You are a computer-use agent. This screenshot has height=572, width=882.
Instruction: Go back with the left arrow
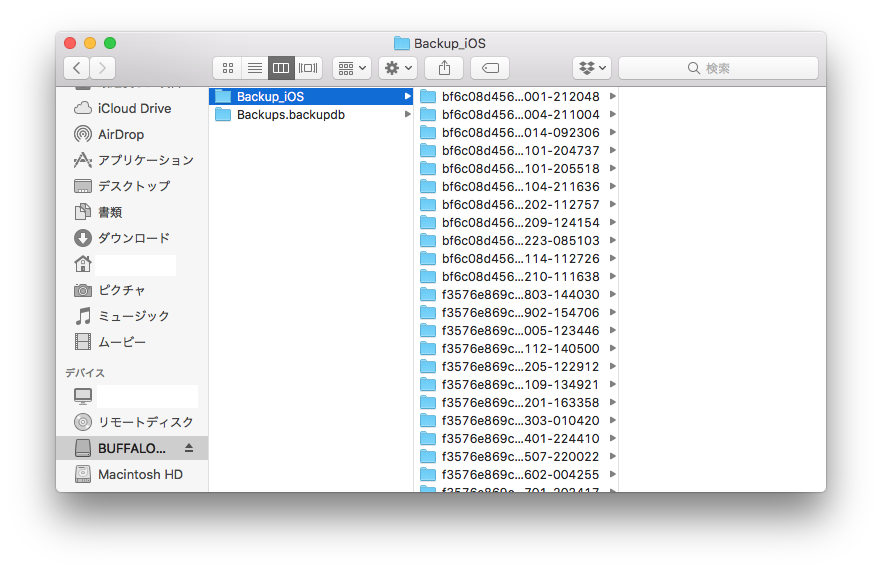click(77, 68)
